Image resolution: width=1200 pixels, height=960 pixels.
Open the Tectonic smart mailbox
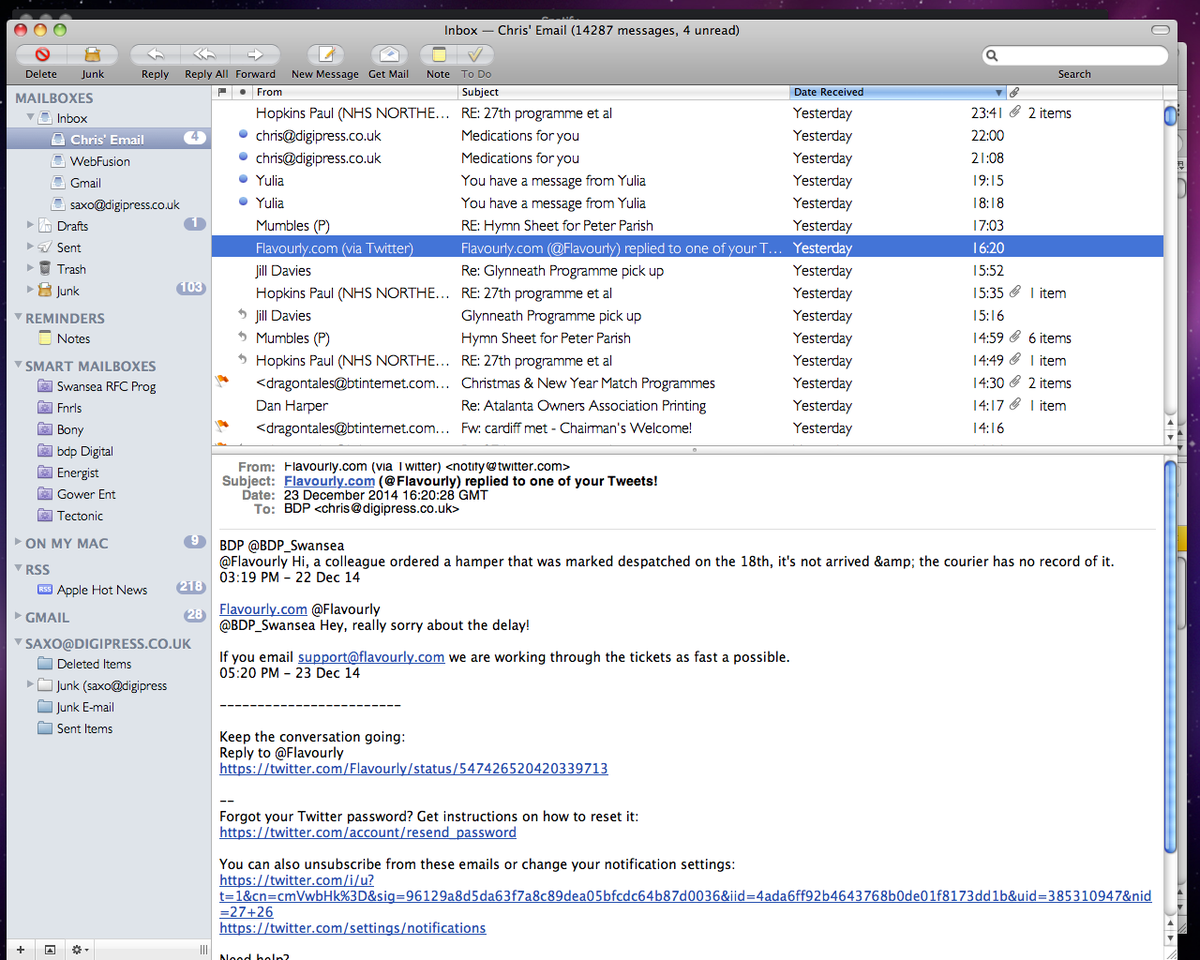80,516
